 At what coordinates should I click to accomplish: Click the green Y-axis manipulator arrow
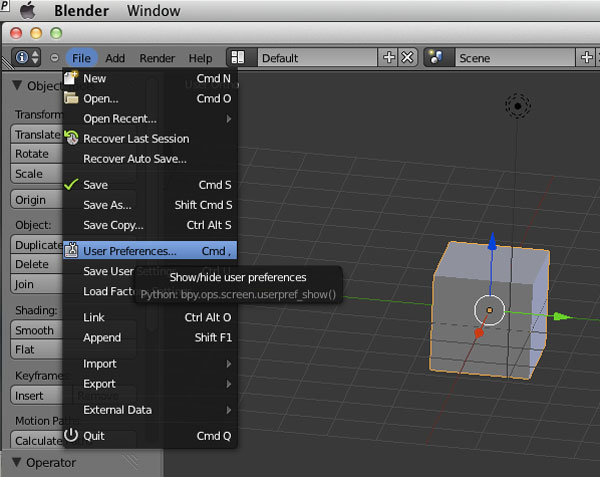562,316
